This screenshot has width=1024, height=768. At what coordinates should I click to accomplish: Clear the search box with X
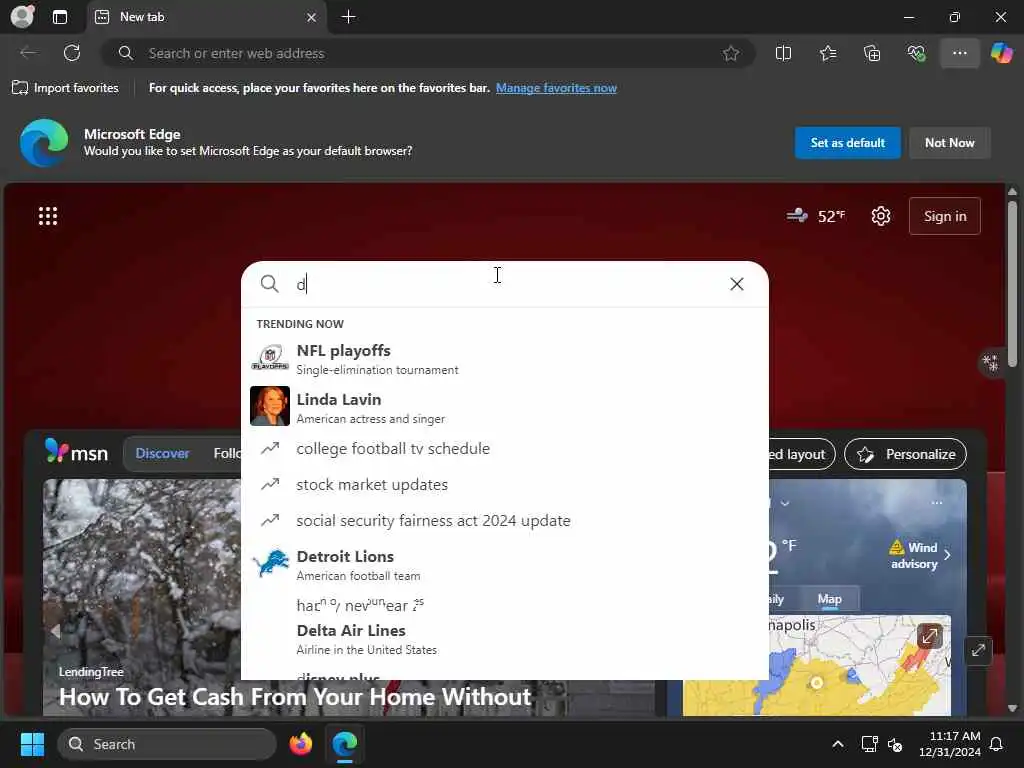737,284
